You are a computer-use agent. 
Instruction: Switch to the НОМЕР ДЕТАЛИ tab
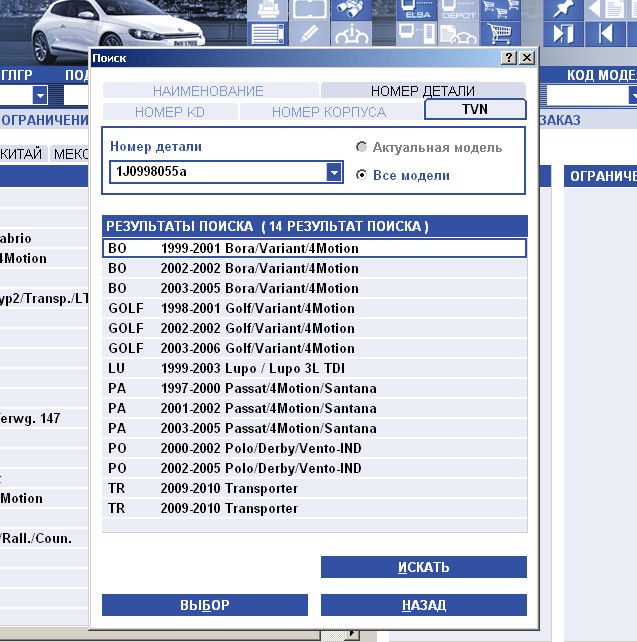423,90
